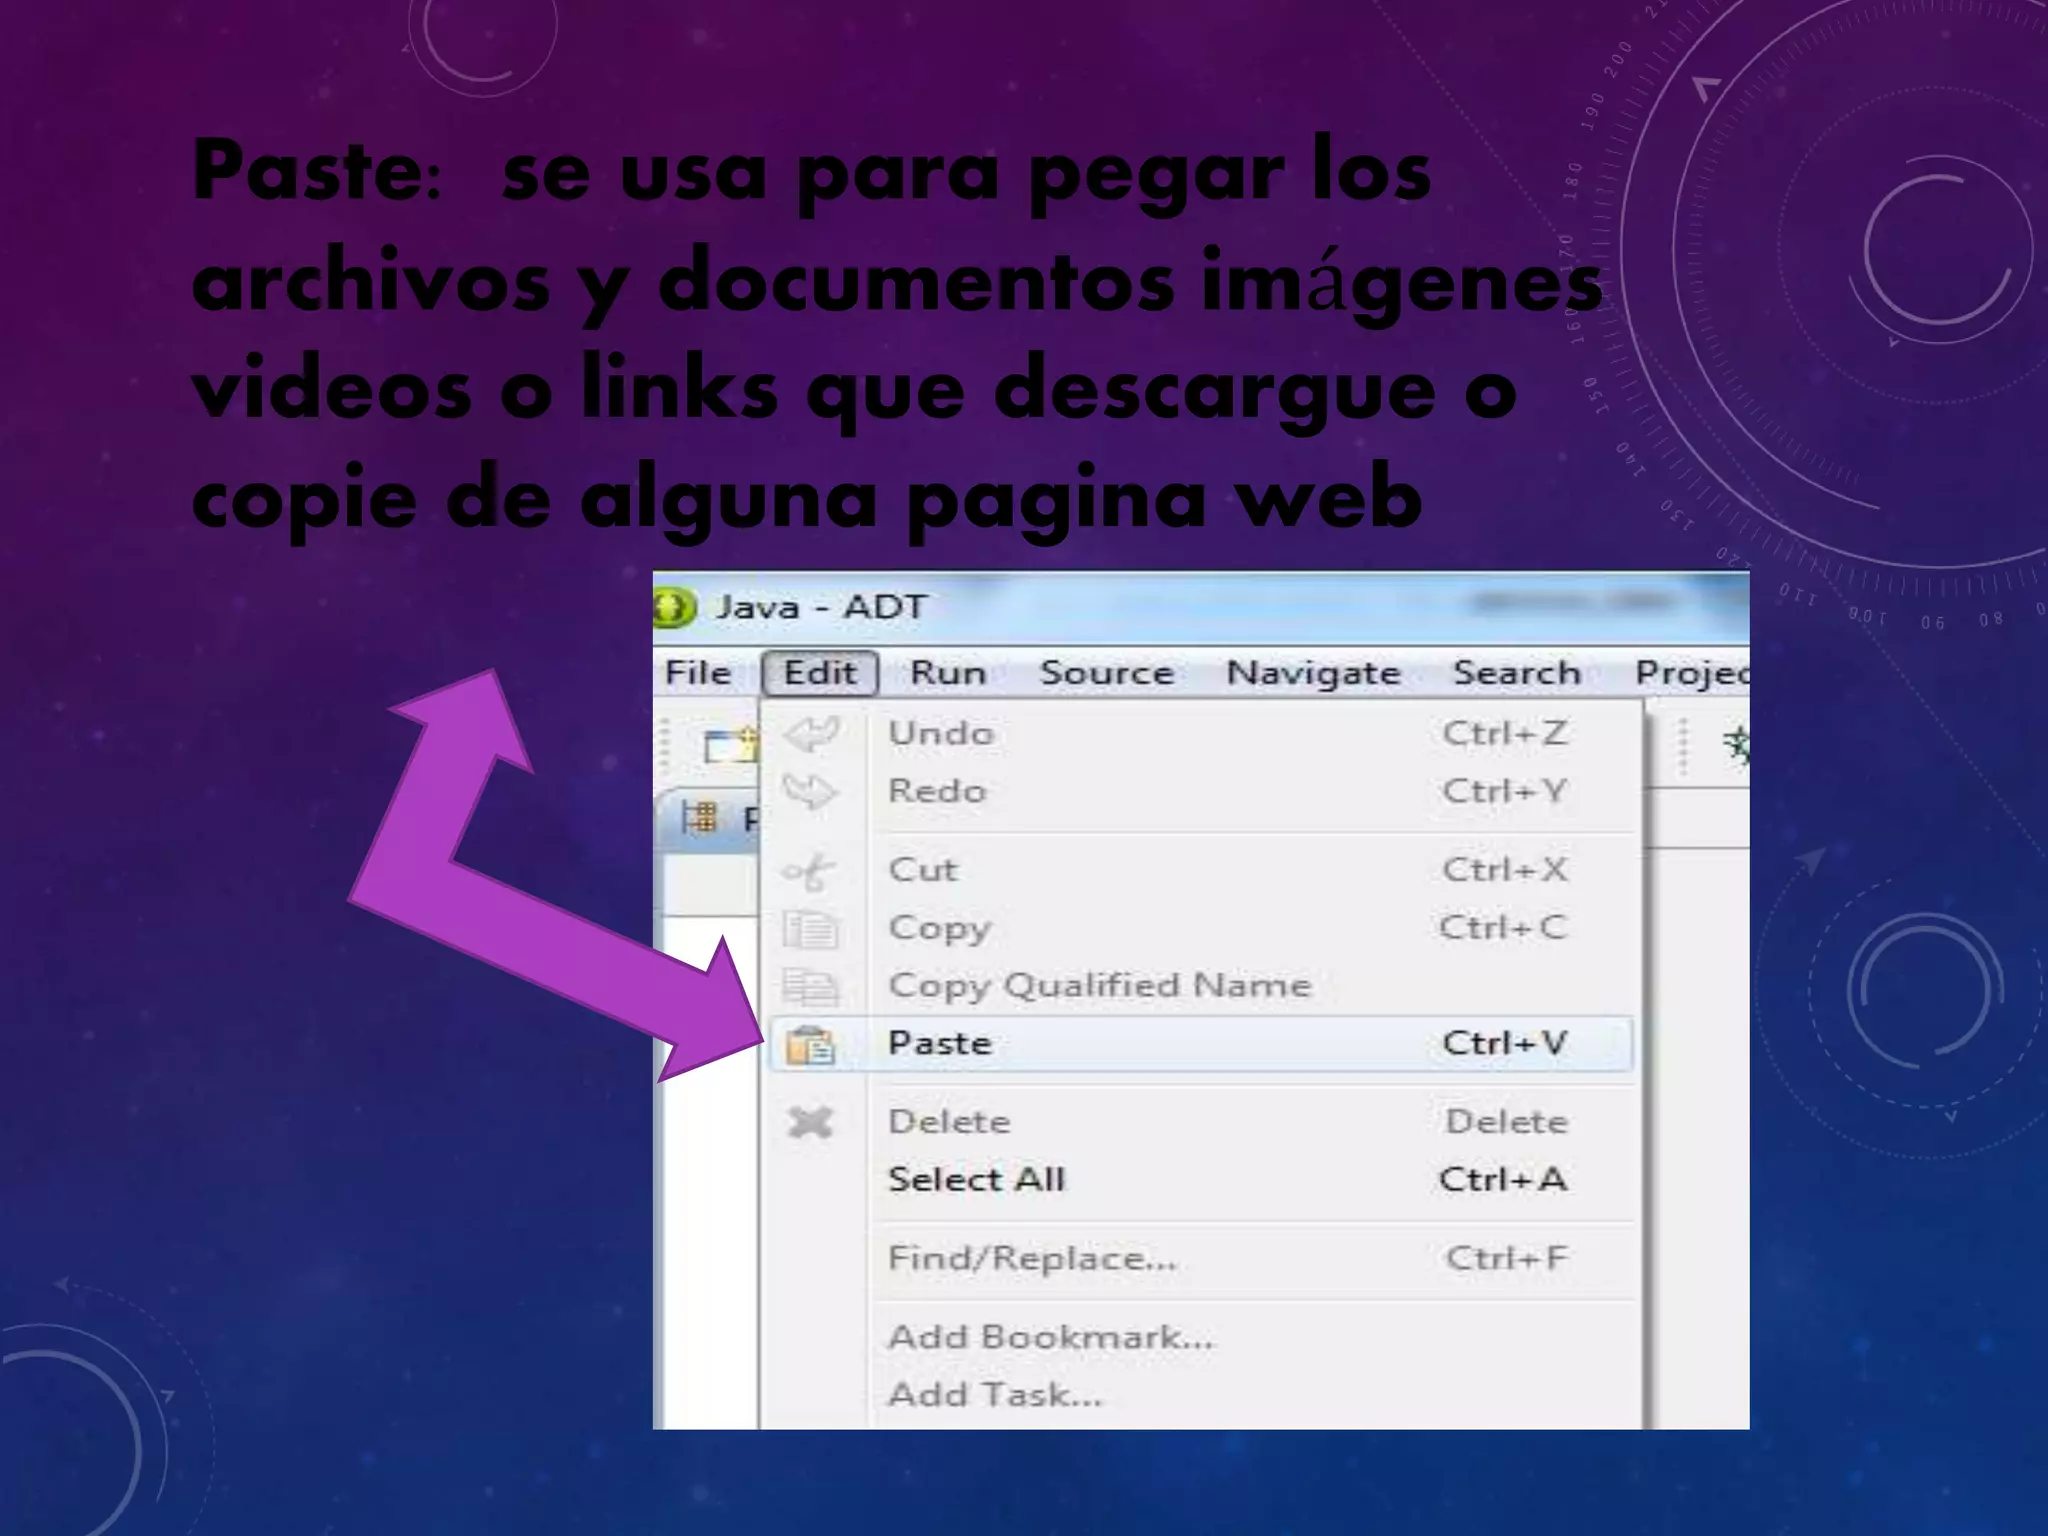
Task: Click the Ctrl+X shortcut label
Action: pos(1504,869)
